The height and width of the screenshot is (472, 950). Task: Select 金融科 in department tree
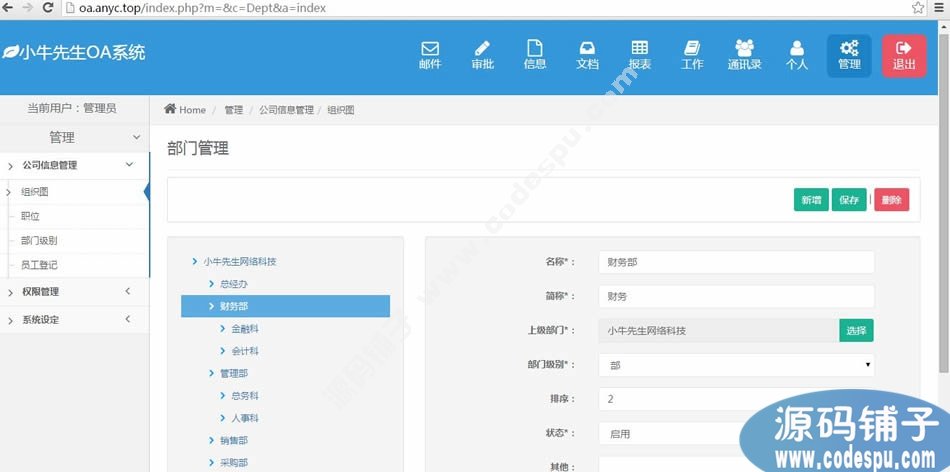[245, 328]
